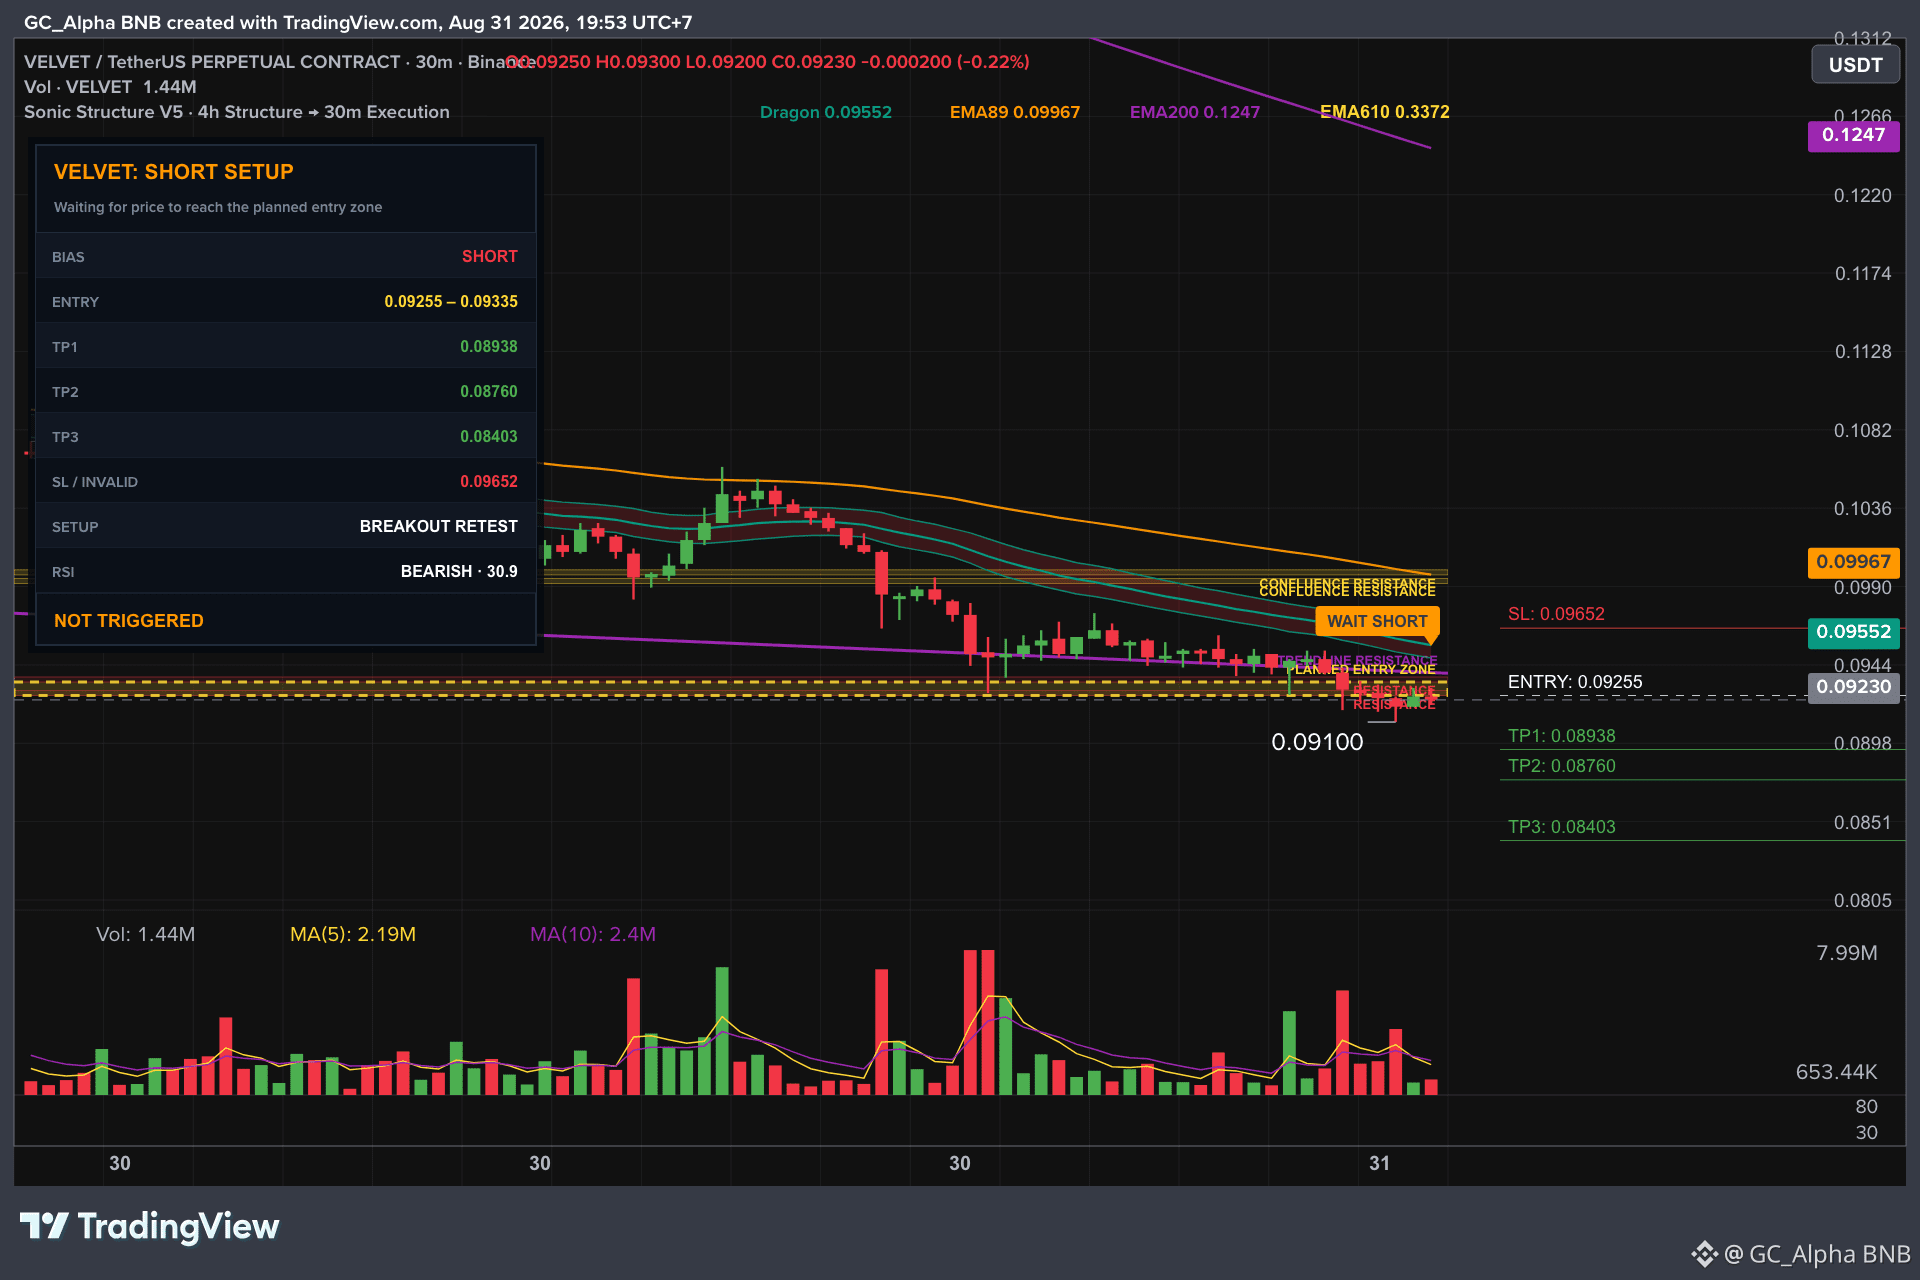Click the Vol: 1.44M volume readout
1920x1280 pixels.
(x=146, y=934)
